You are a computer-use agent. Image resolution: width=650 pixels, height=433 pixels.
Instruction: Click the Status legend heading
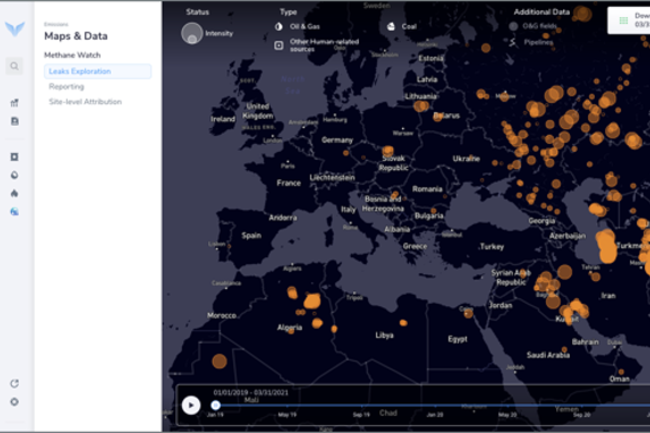[197, 12]
